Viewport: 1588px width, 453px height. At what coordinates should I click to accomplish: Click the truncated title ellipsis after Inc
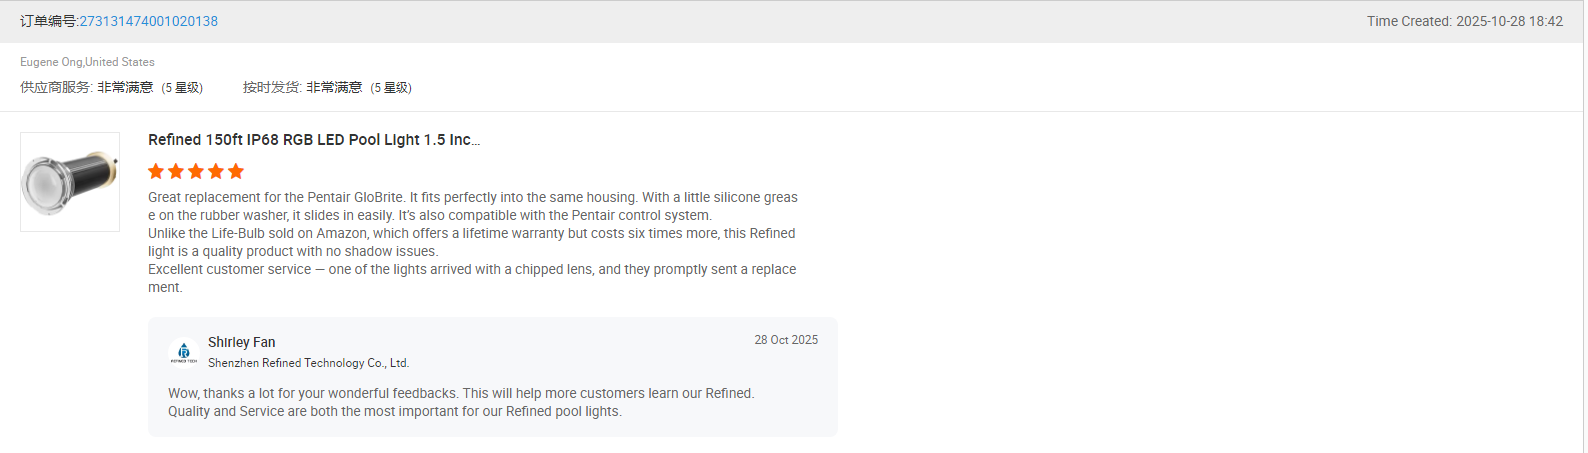(x=476, y=142)
